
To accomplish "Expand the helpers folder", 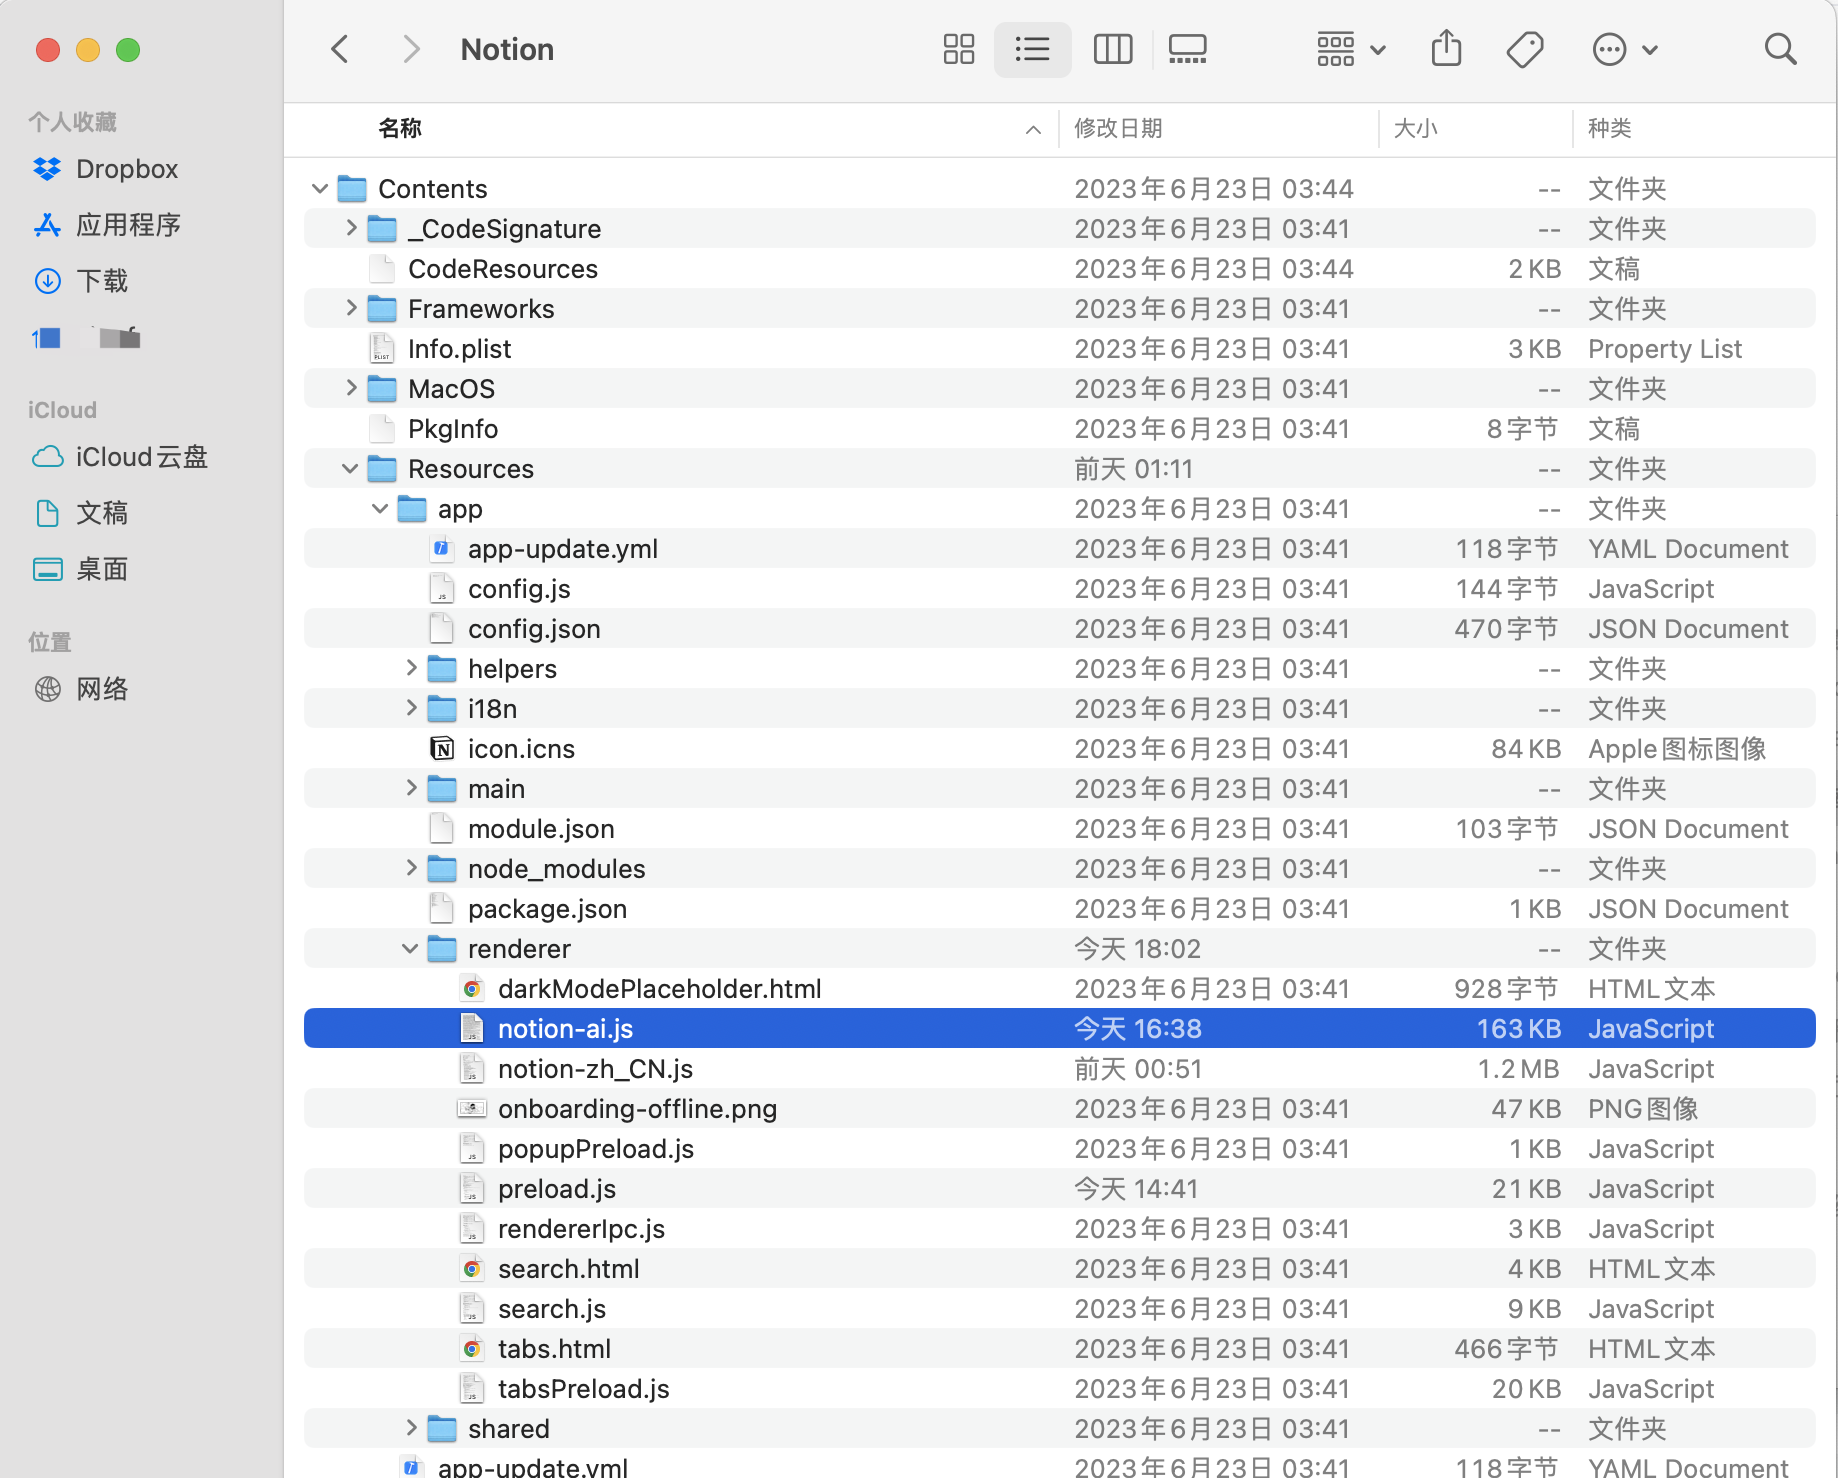I will pyautogui.click(x=410, y=668).
